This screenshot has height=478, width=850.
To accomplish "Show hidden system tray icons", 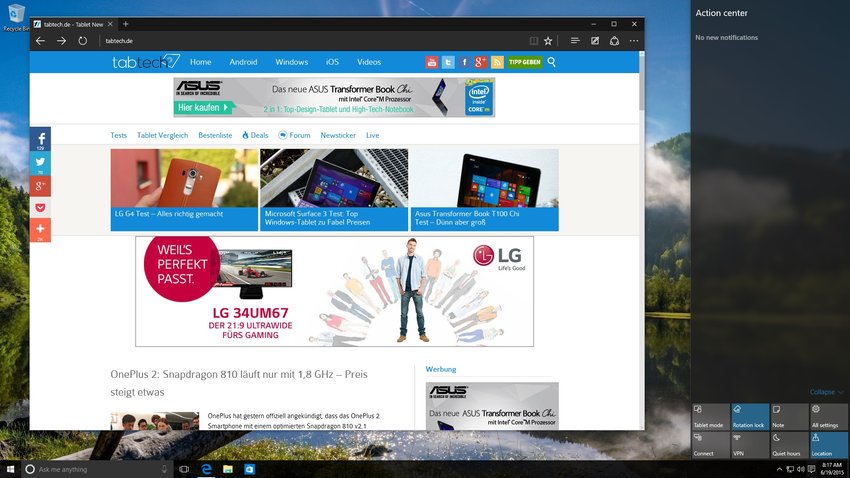I will [779, 469].
